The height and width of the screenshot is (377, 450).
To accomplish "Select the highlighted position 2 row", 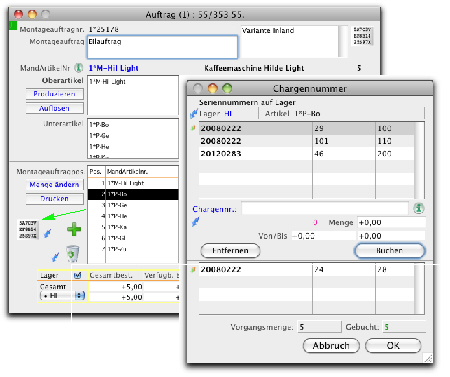I will 133,194.
